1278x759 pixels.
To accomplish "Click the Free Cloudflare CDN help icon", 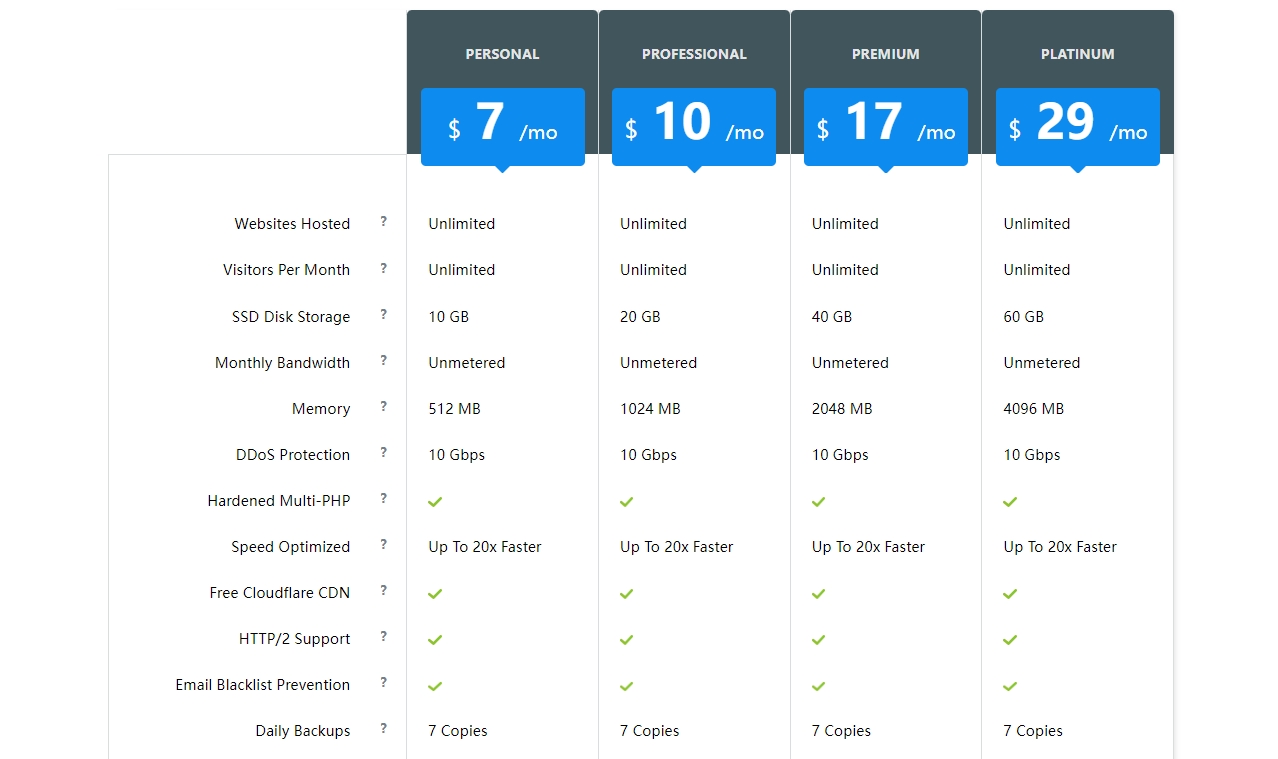I will pyautogui.click(x=383, y=591).
